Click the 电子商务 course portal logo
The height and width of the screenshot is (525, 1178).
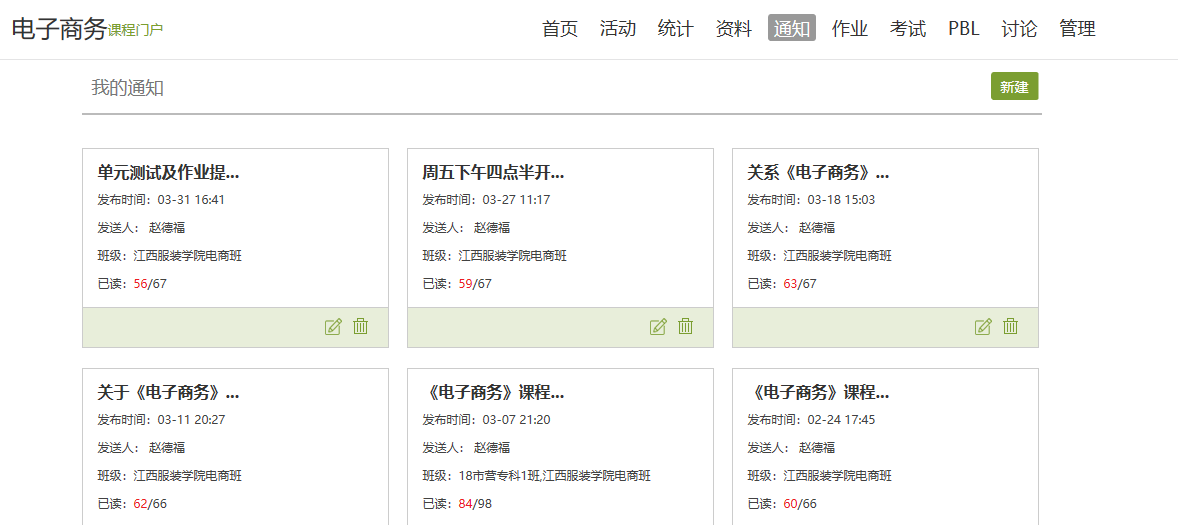click(87, 29)
